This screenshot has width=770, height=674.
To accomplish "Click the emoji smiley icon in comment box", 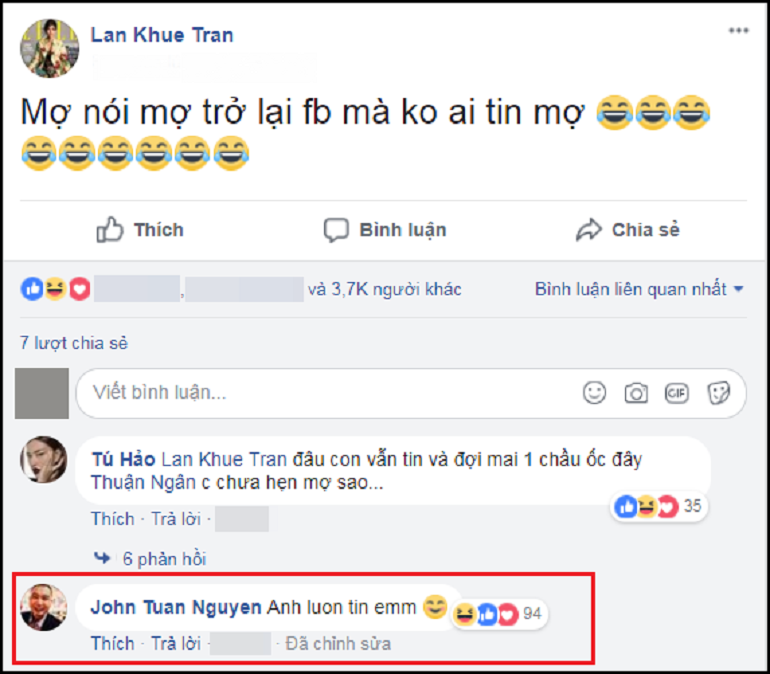I will click(595, 393).
